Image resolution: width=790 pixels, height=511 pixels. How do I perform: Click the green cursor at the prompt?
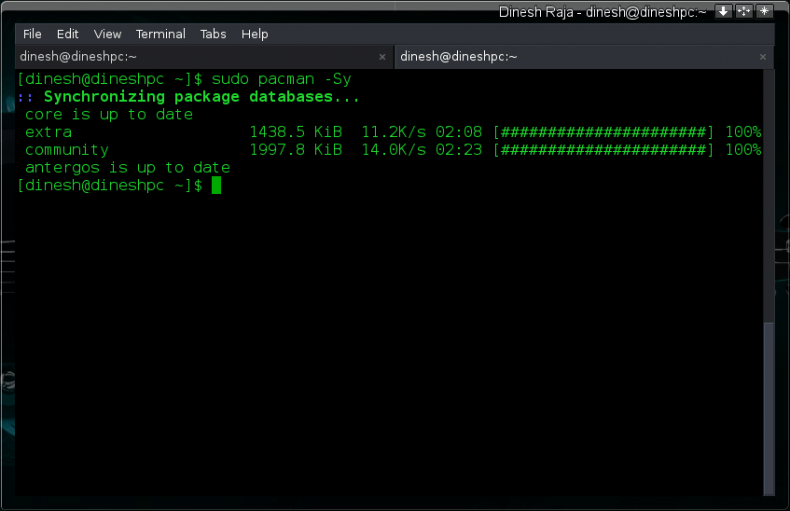[x=216, y=185]
